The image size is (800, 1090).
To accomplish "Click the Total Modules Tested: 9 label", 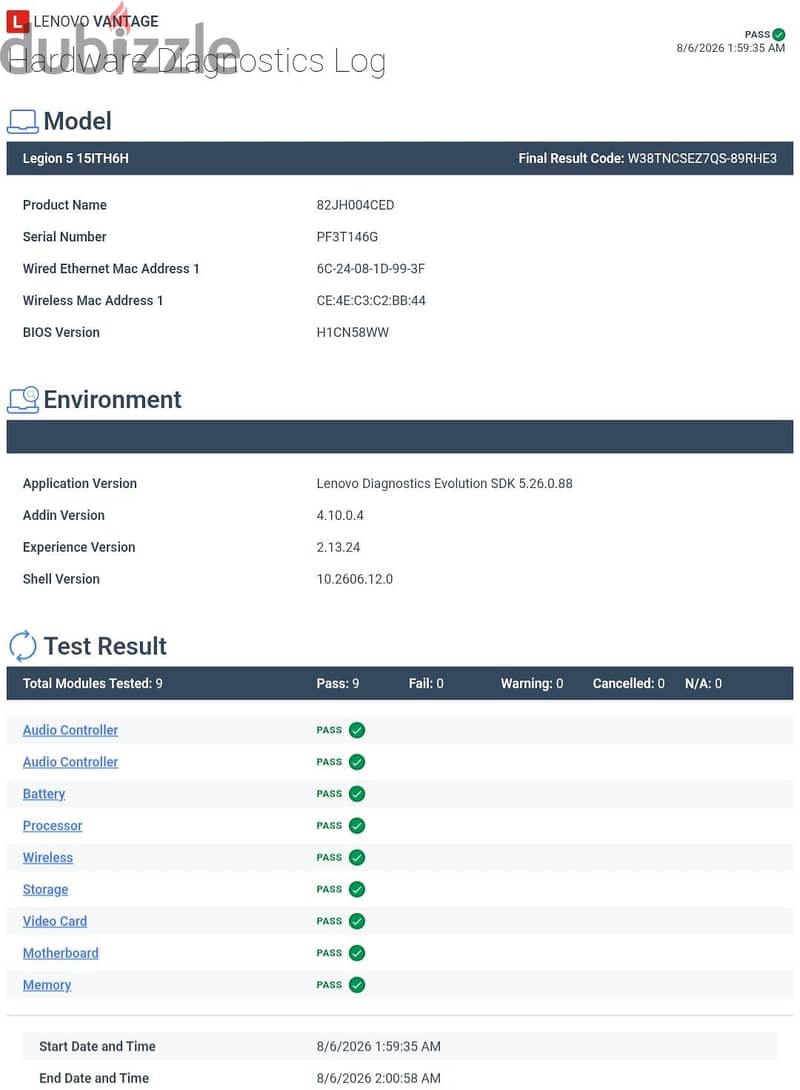I will 92,683.
